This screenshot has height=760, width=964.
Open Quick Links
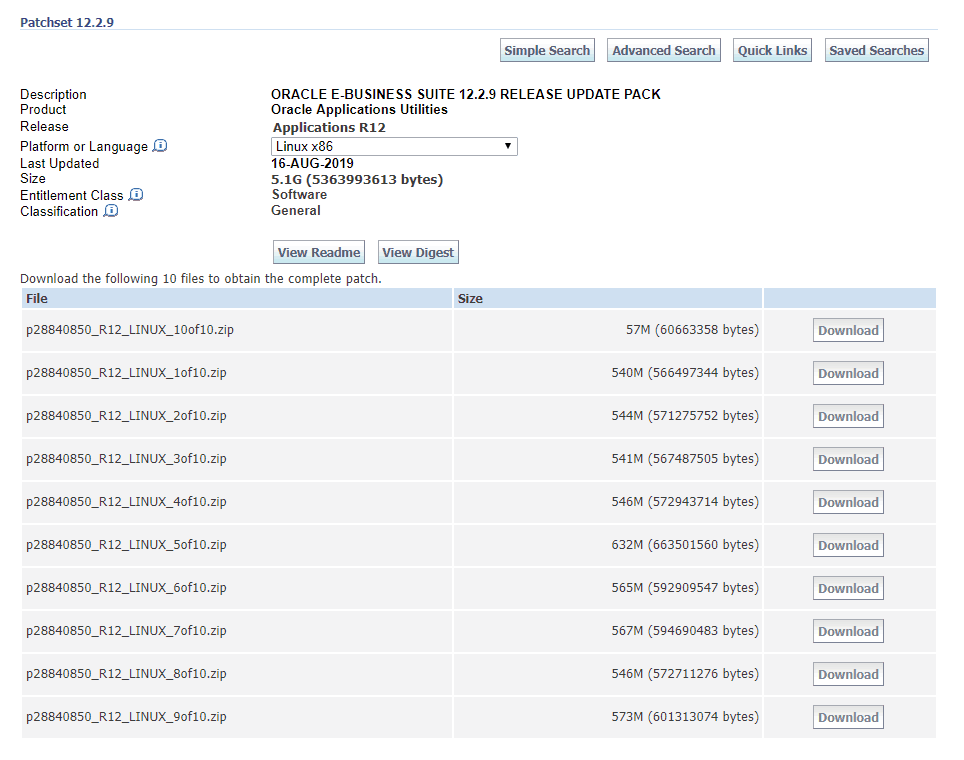point(772,50)
